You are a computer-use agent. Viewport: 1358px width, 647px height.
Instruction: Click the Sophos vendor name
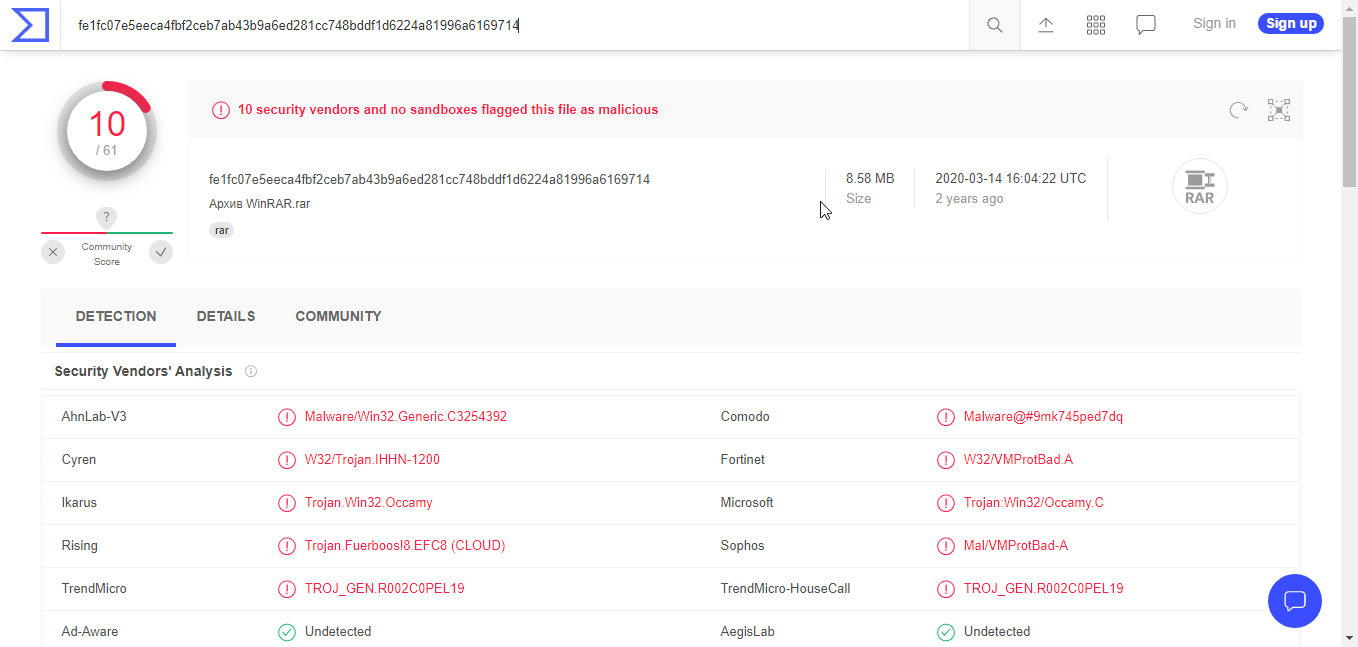click(x=743, y=546)
